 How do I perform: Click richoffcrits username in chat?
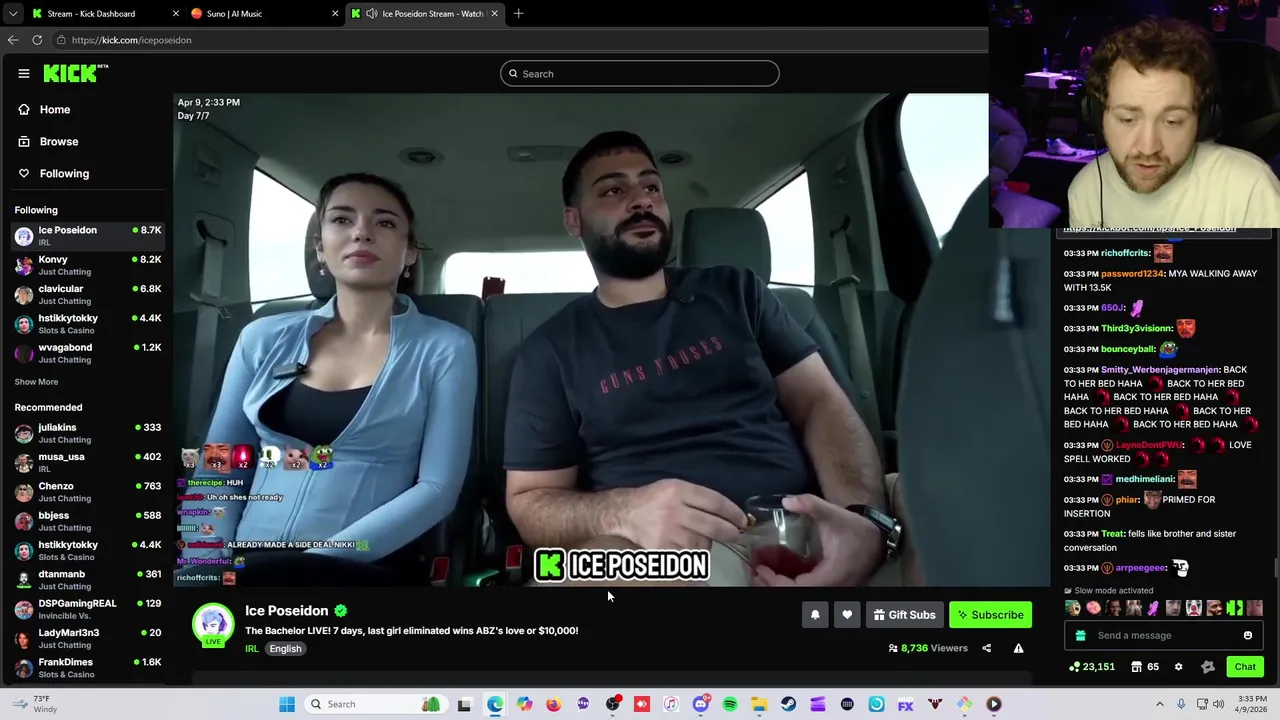pyautogui.click(x=1126, y=254)
